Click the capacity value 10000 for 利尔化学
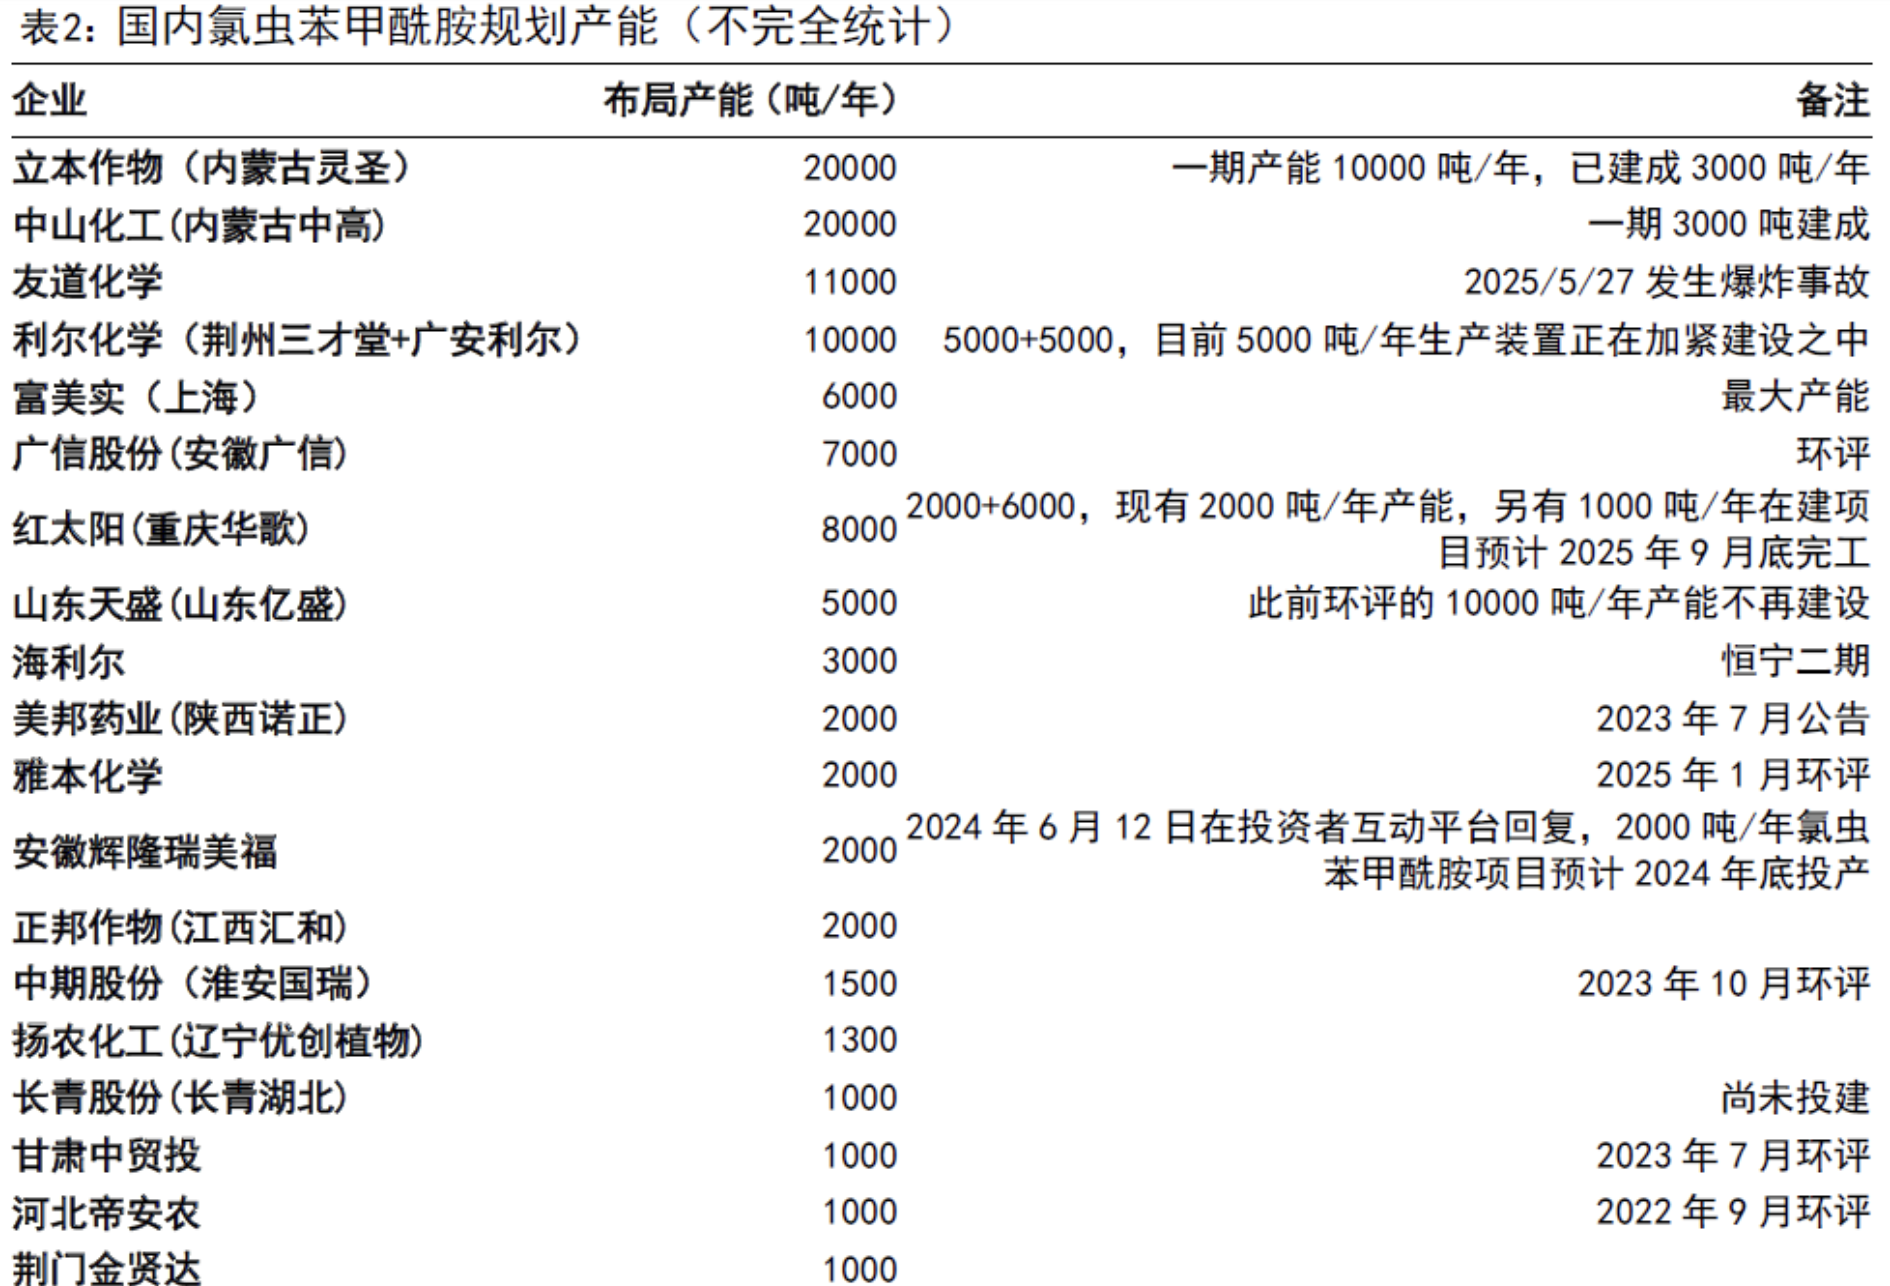 [x=850, y=341]
